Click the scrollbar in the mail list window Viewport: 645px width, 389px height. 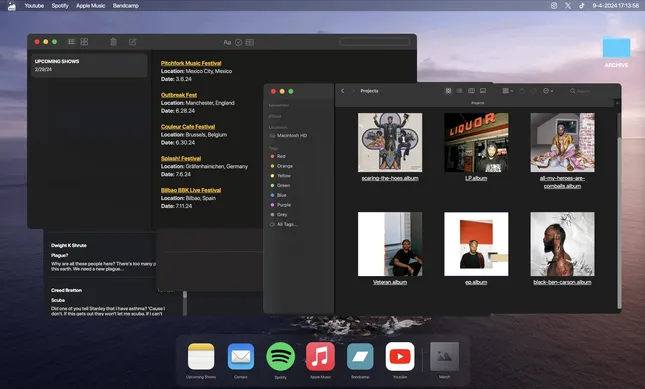185,303
